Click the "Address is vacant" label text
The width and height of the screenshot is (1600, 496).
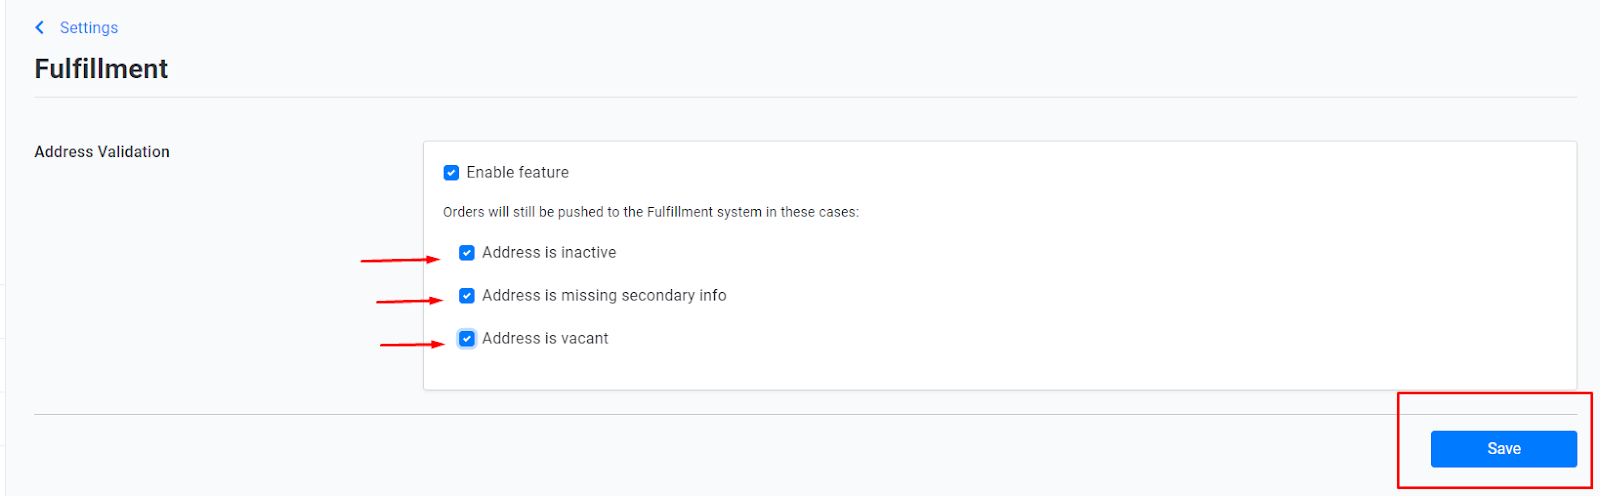[545, 339]
